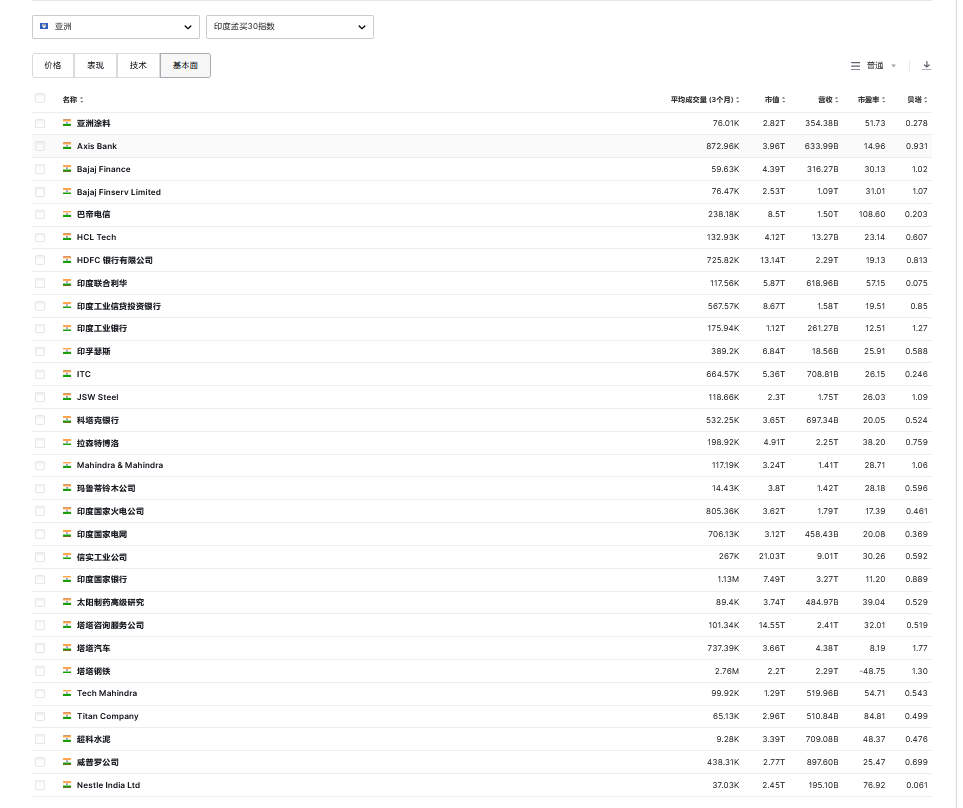
Task: Sort by 名称 column using sort arrows
Action: click(82, 99)
